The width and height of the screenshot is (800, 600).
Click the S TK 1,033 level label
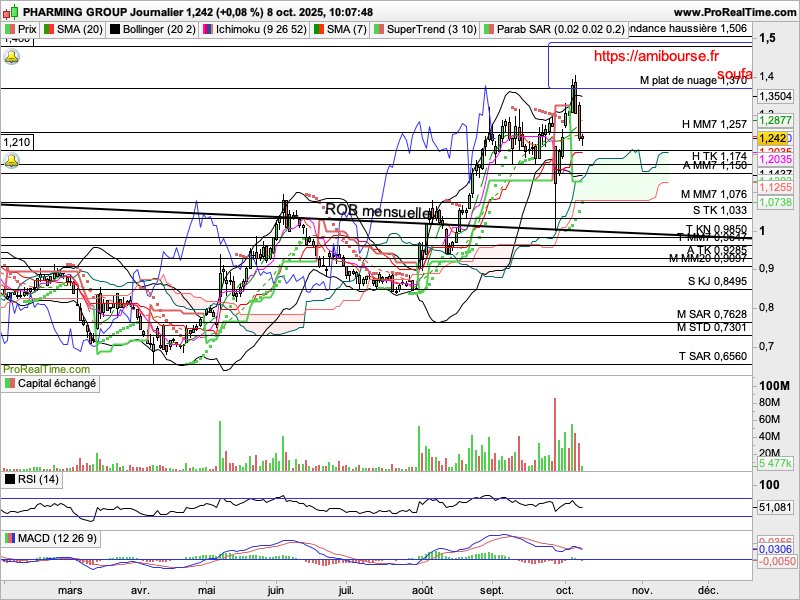(x=719, y=210)
